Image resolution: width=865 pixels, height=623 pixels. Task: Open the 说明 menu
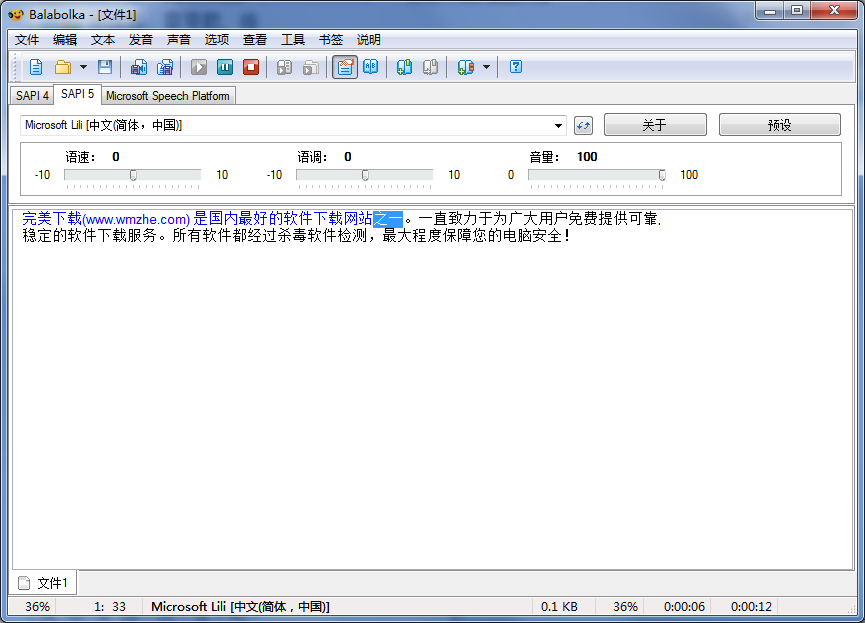pyautogui.click(x=369, y=40)
